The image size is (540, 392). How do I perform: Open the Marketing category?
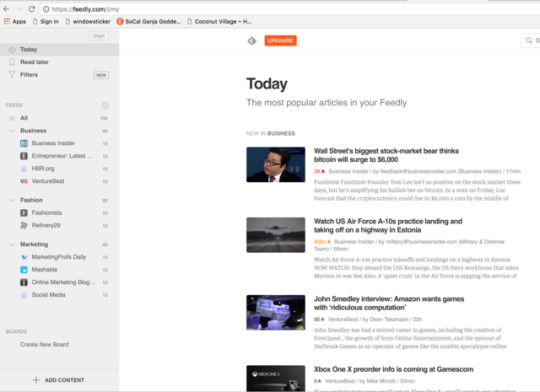(34, 244)
